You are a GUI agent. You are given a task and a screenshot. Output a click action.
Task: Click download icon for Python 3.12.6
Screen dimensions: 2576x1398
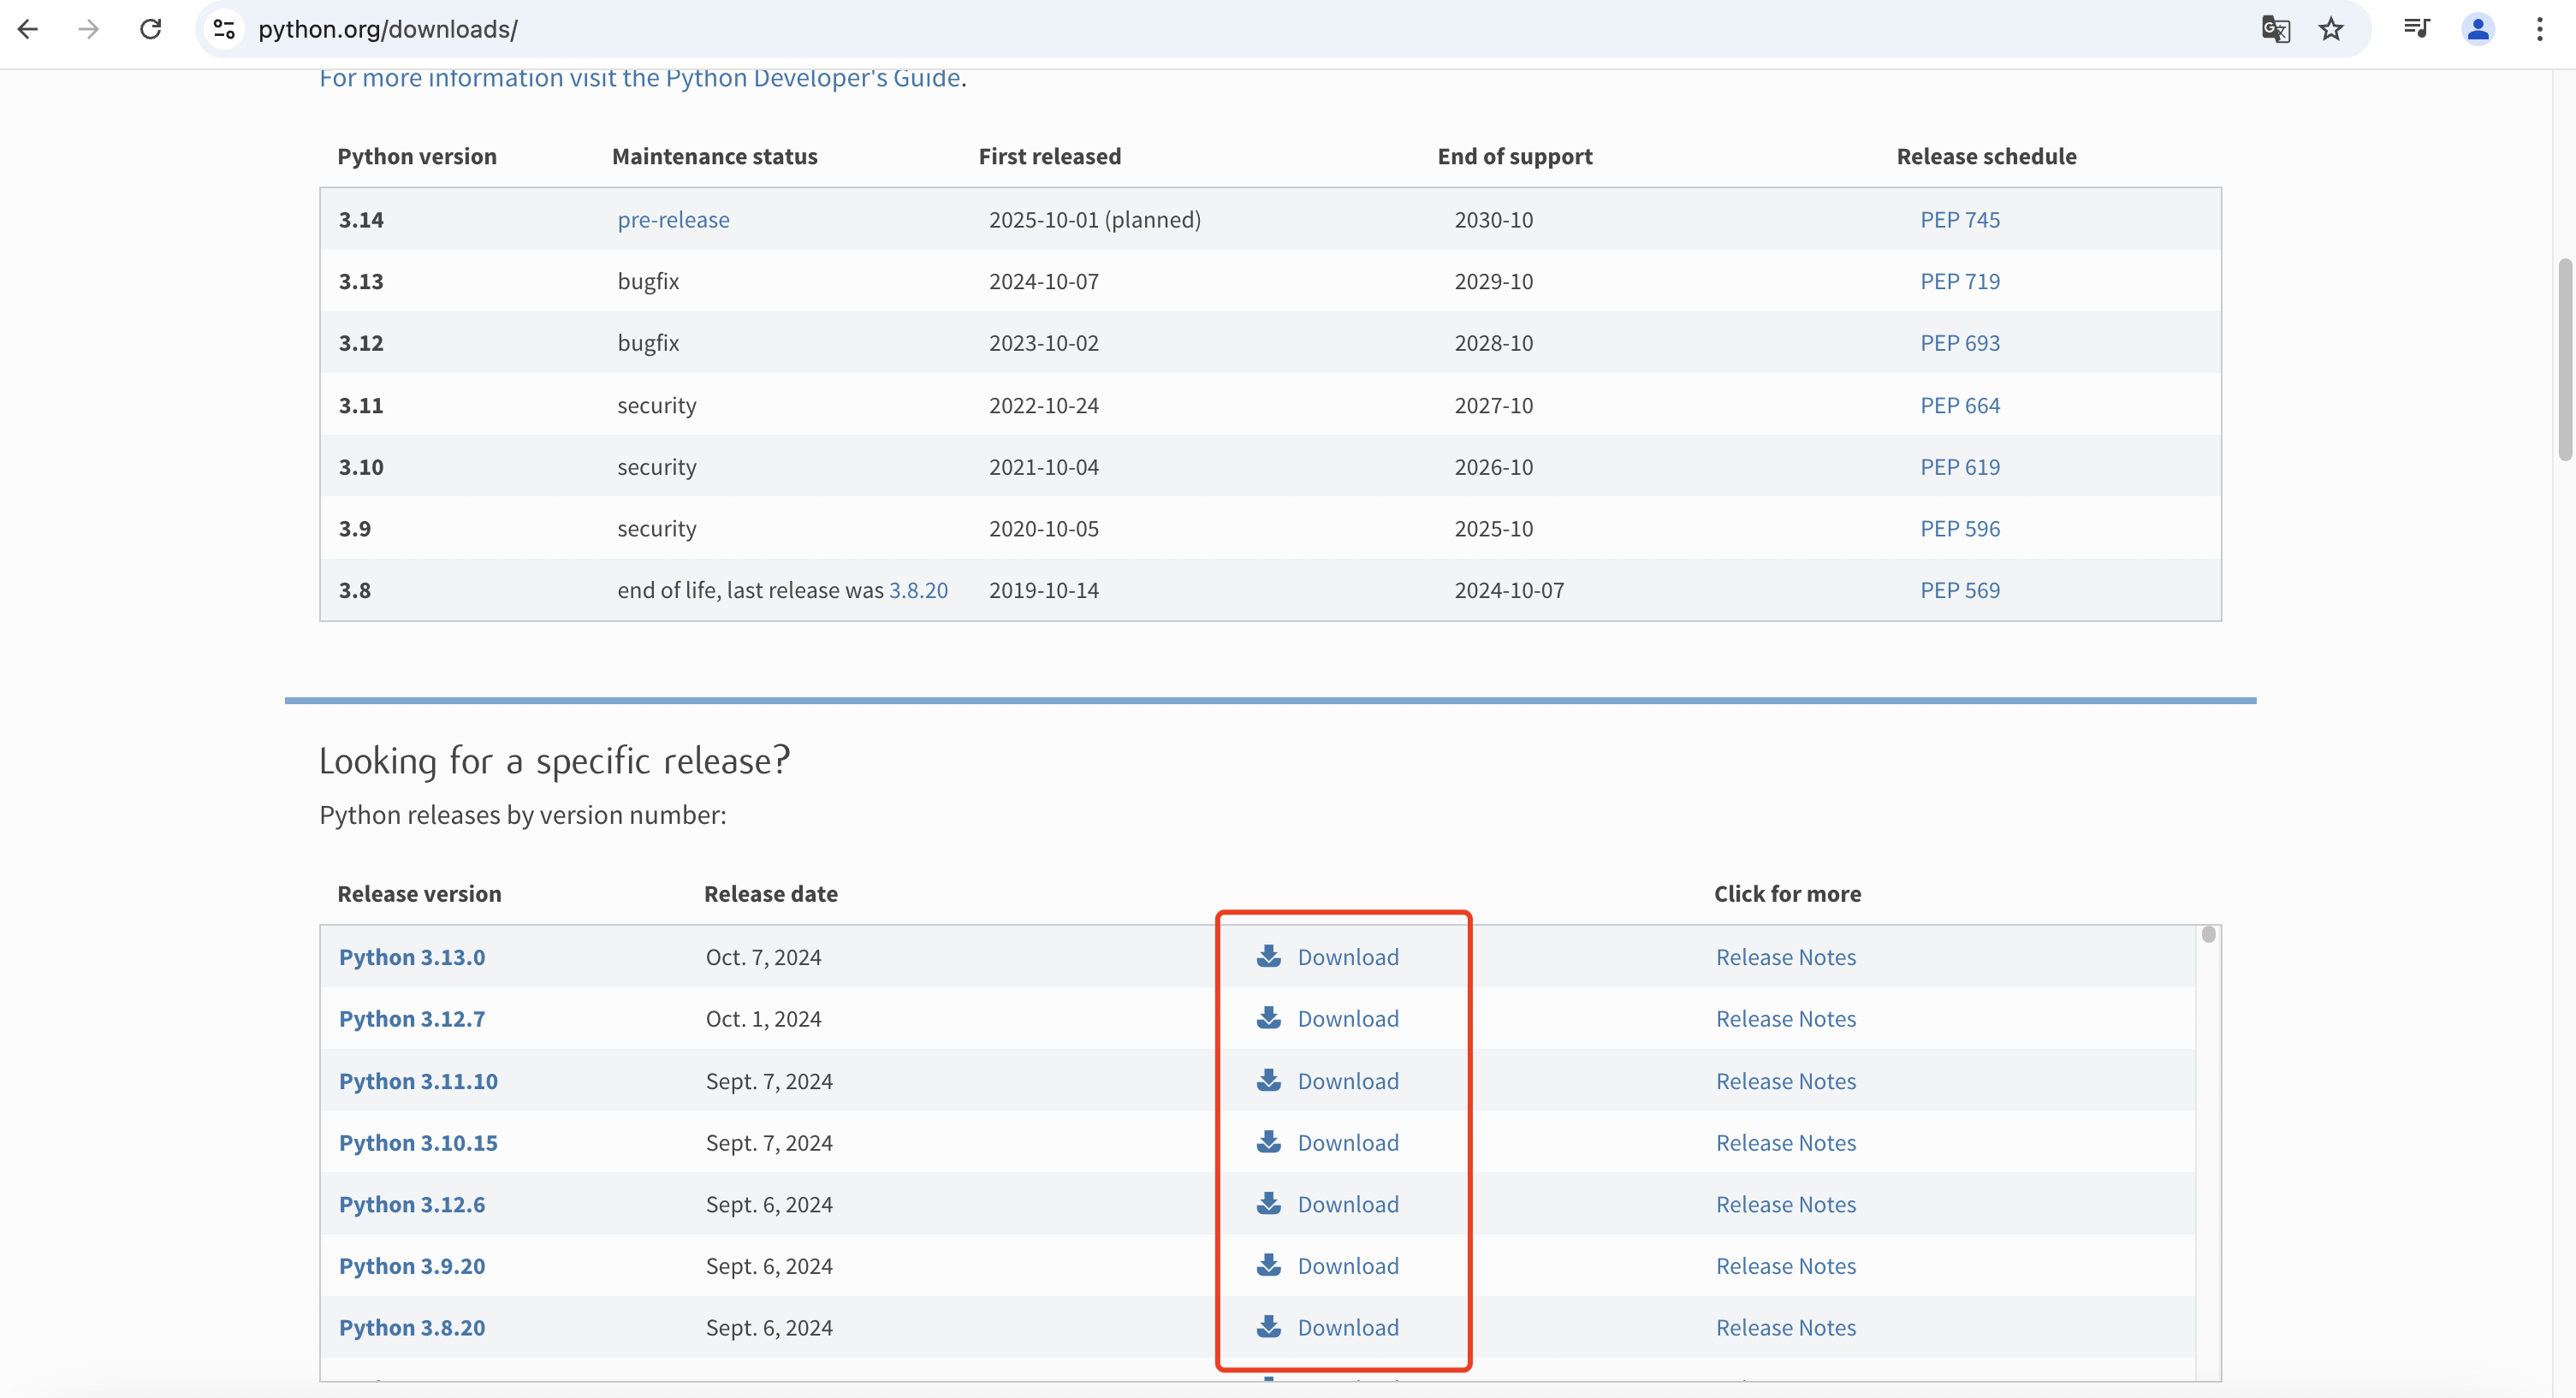point(1269,1203)
